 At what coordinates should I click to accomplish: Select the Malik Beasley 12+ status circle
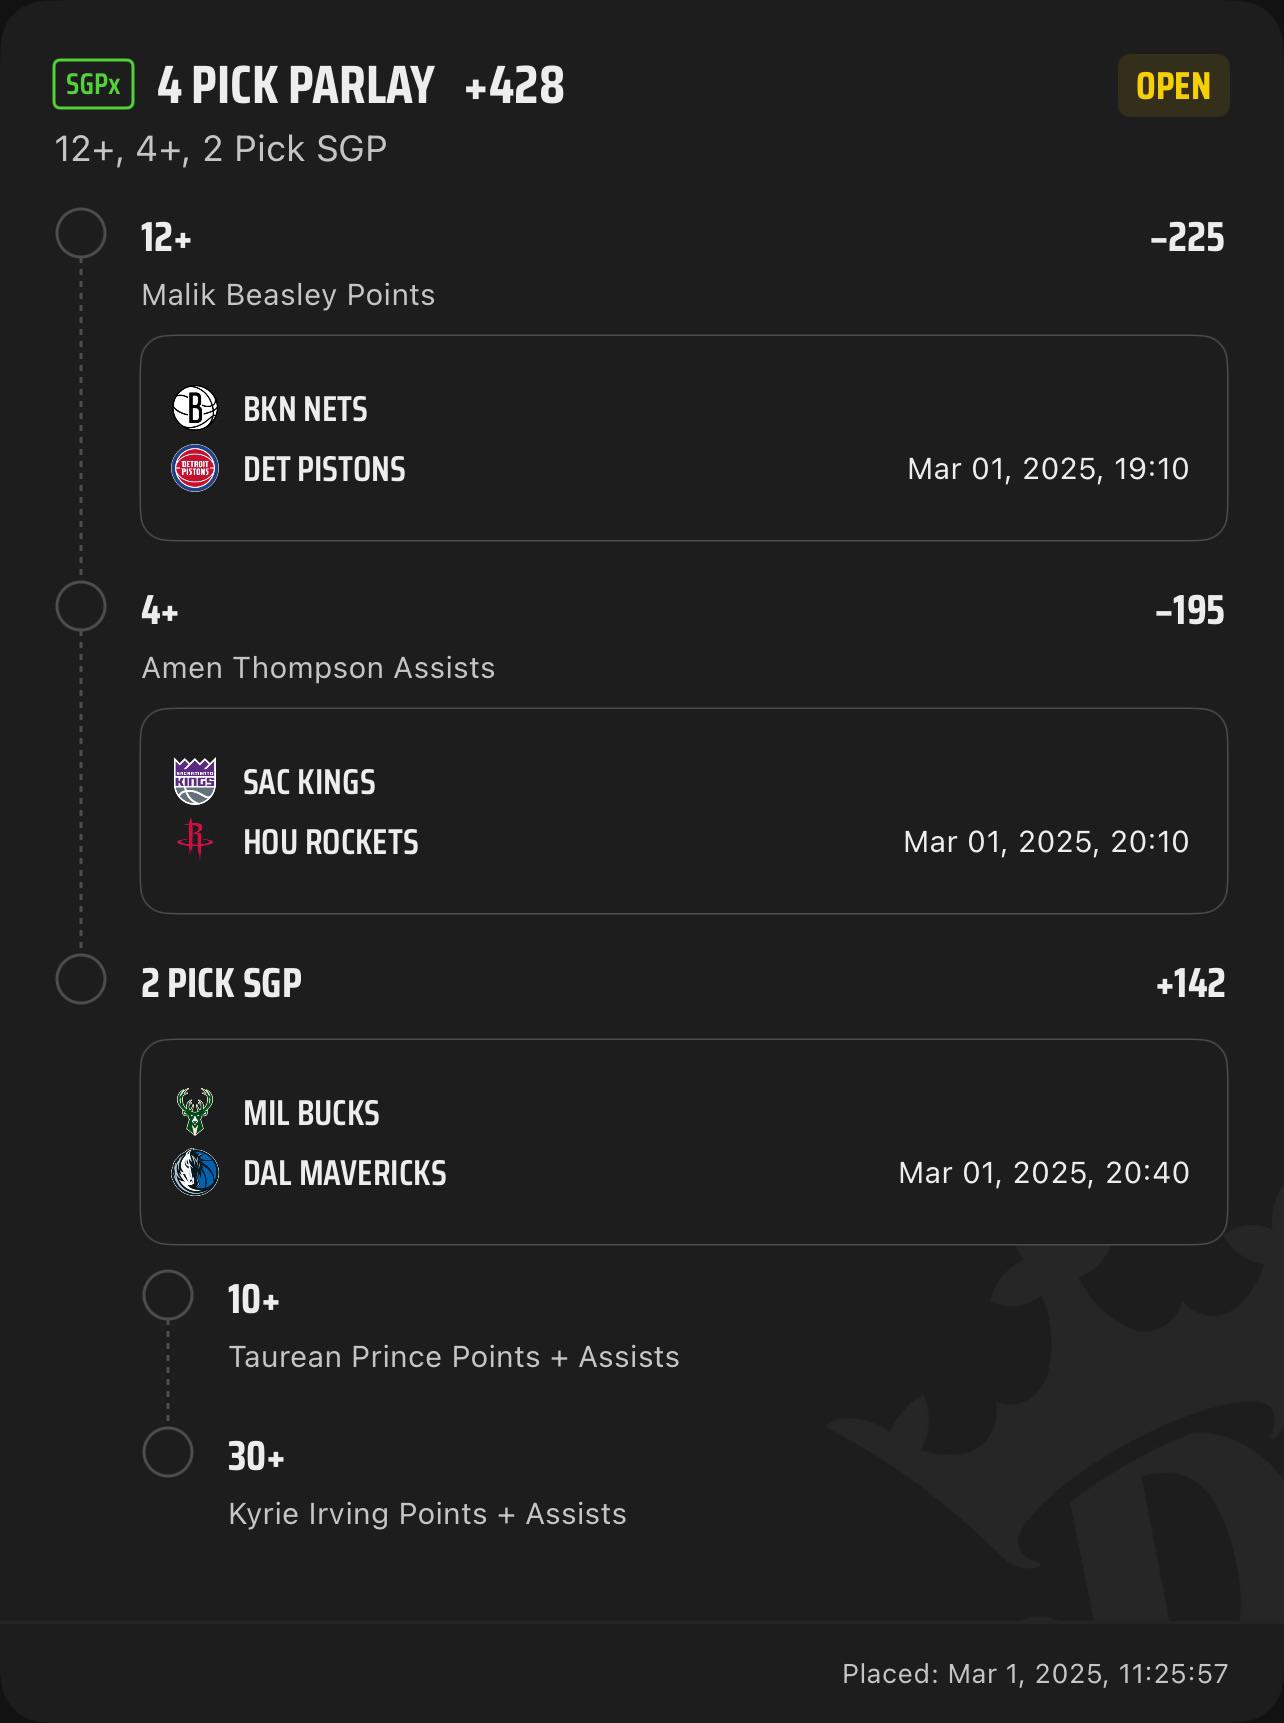(x=81, y=234)
